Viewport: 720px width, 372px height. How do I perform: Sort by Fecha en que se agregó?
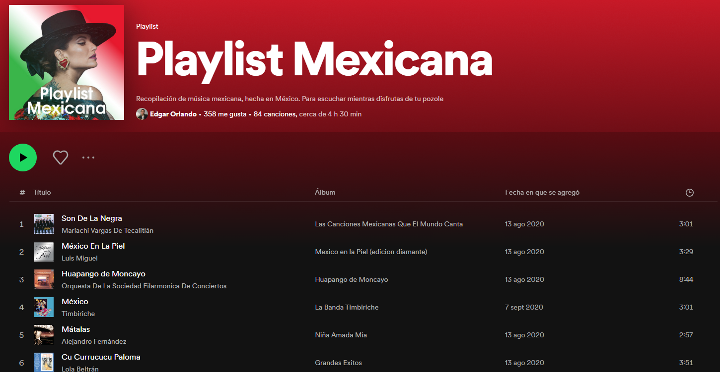click(542, 192)
